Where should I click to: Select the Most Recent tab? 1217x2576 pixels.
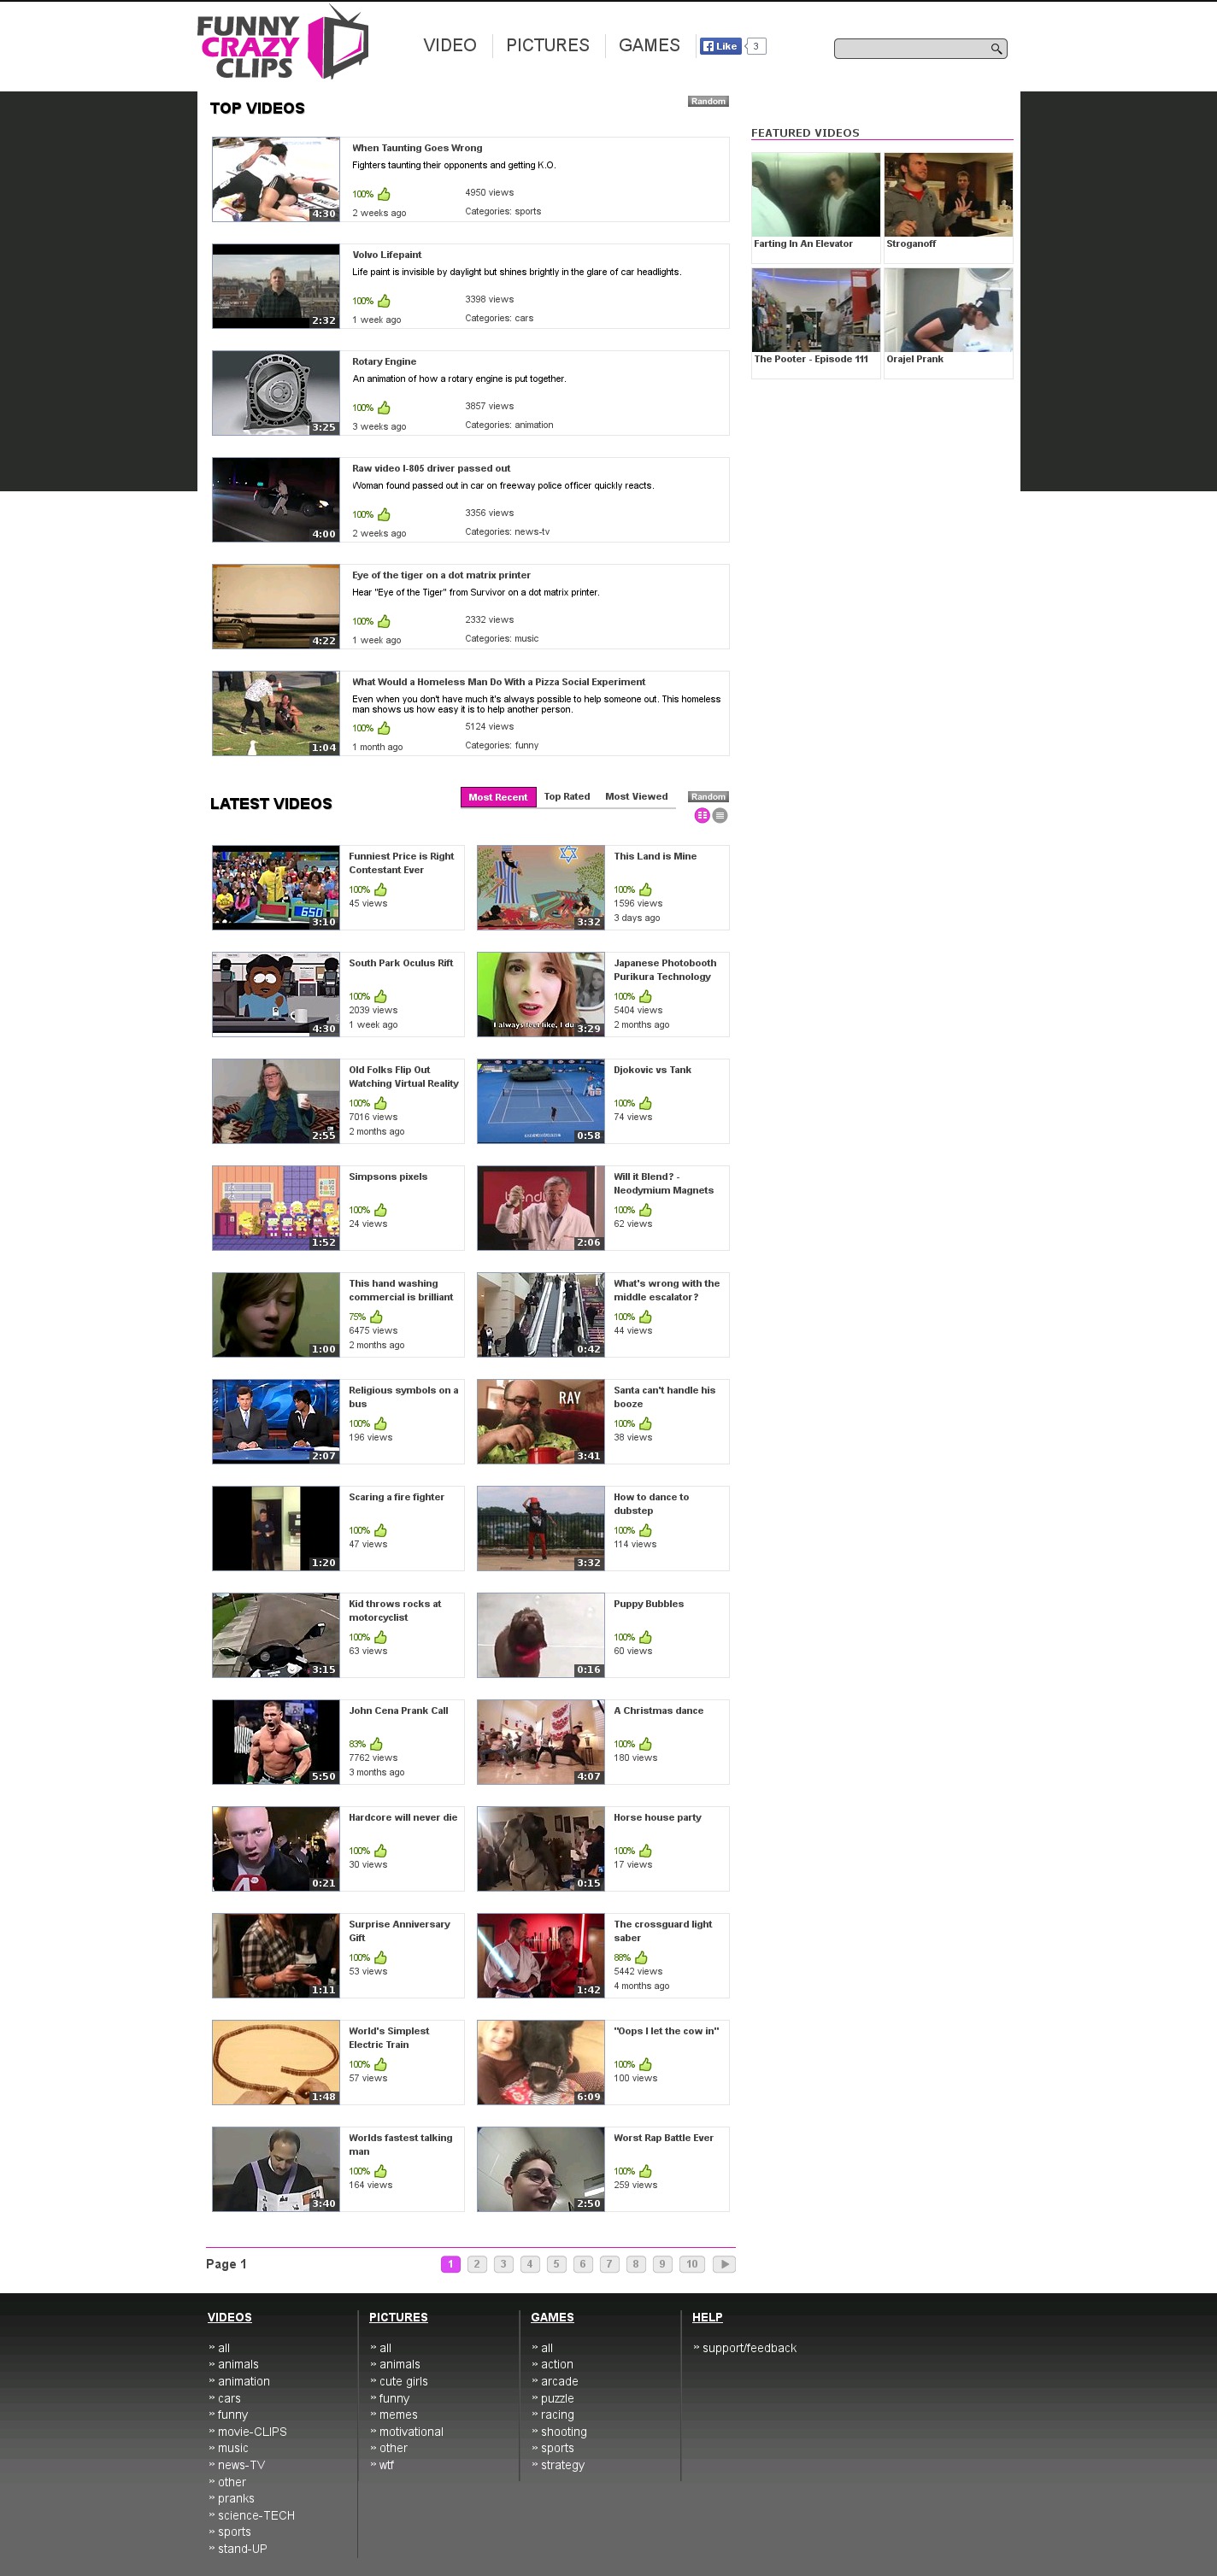pyautogui.click(x=498, y=797)
